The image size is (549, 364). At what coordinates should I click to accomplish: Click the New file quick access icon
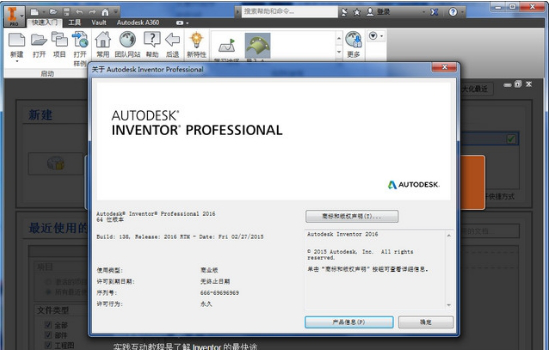point(35,12)
